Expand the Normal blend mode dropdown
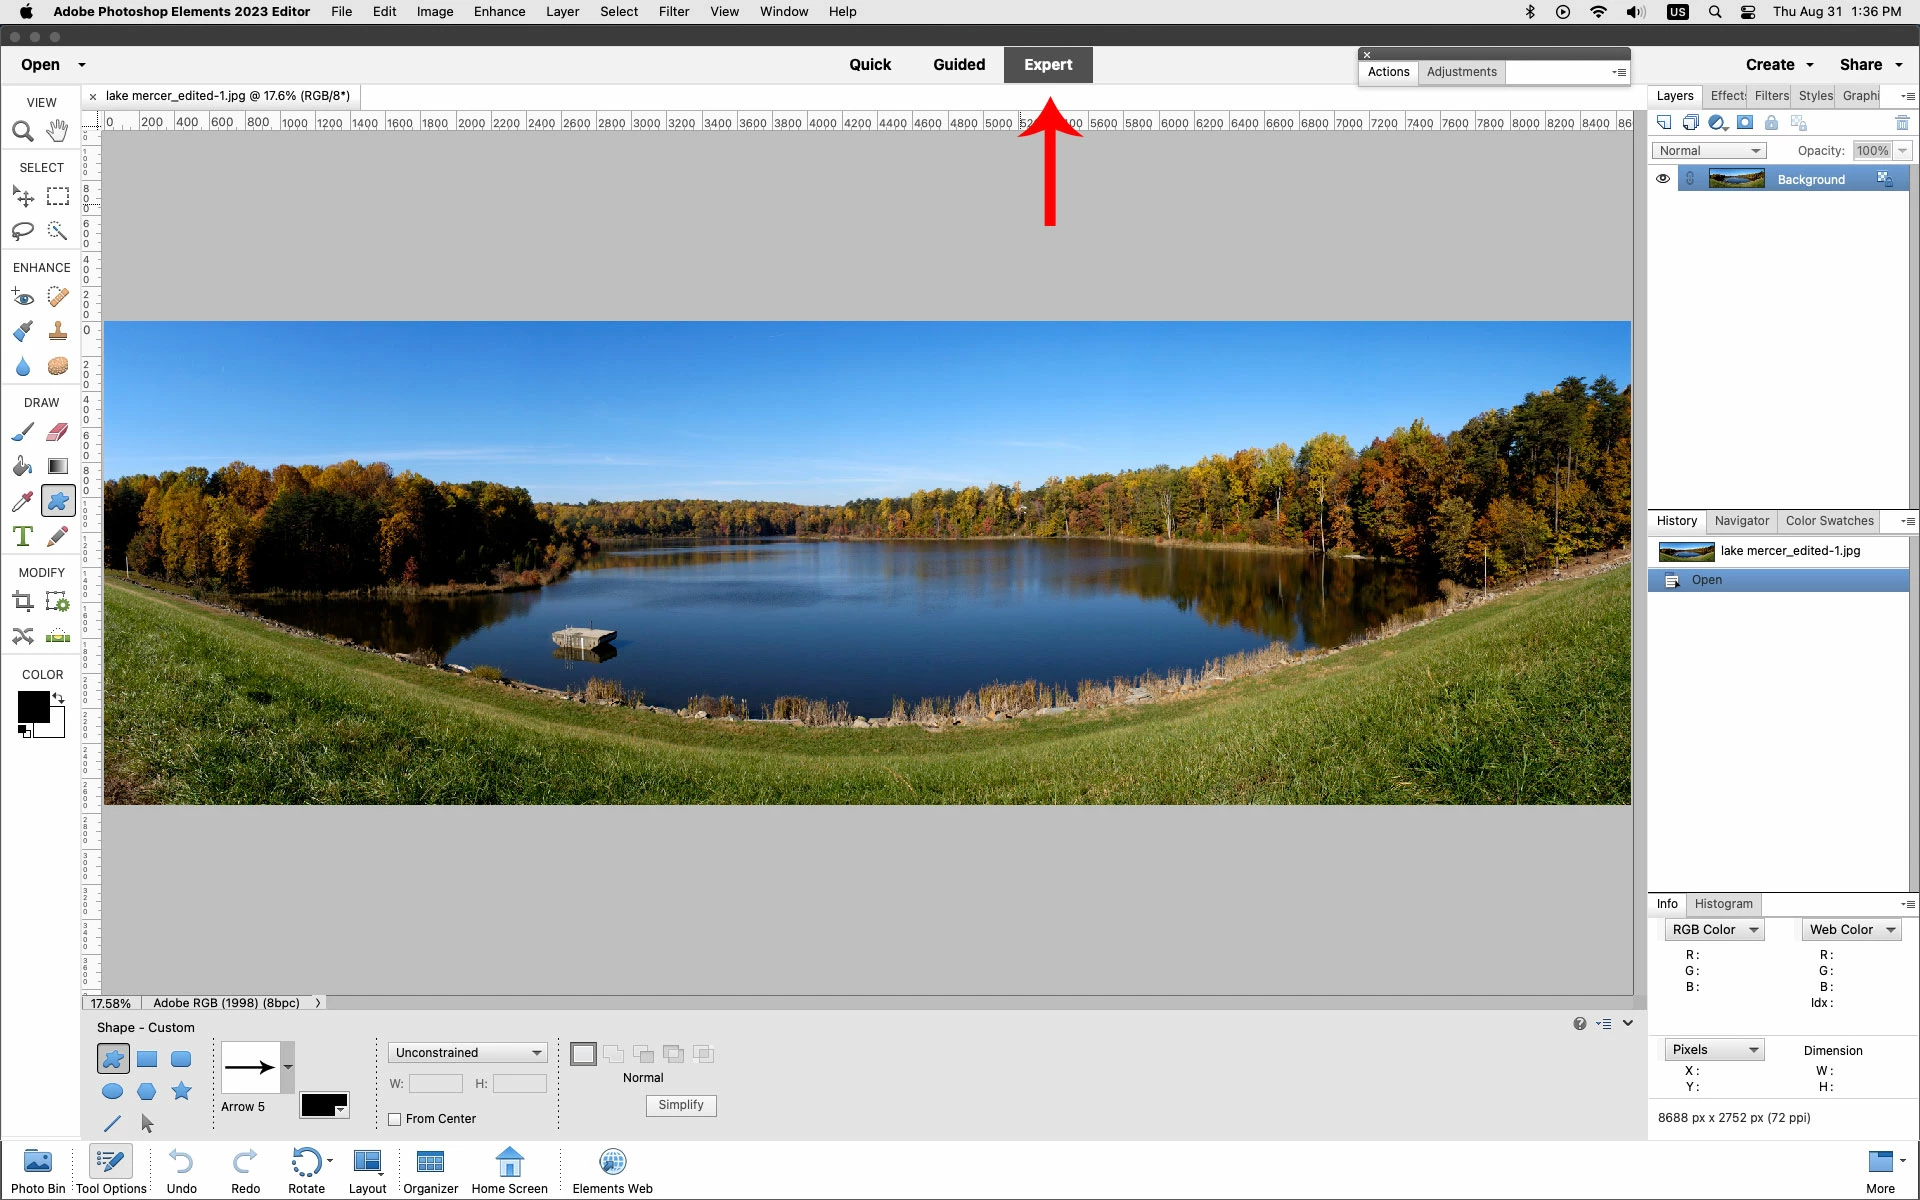Image resolution: width=1920 pixels, height=1200 pixels. (x=1708, y=151)
